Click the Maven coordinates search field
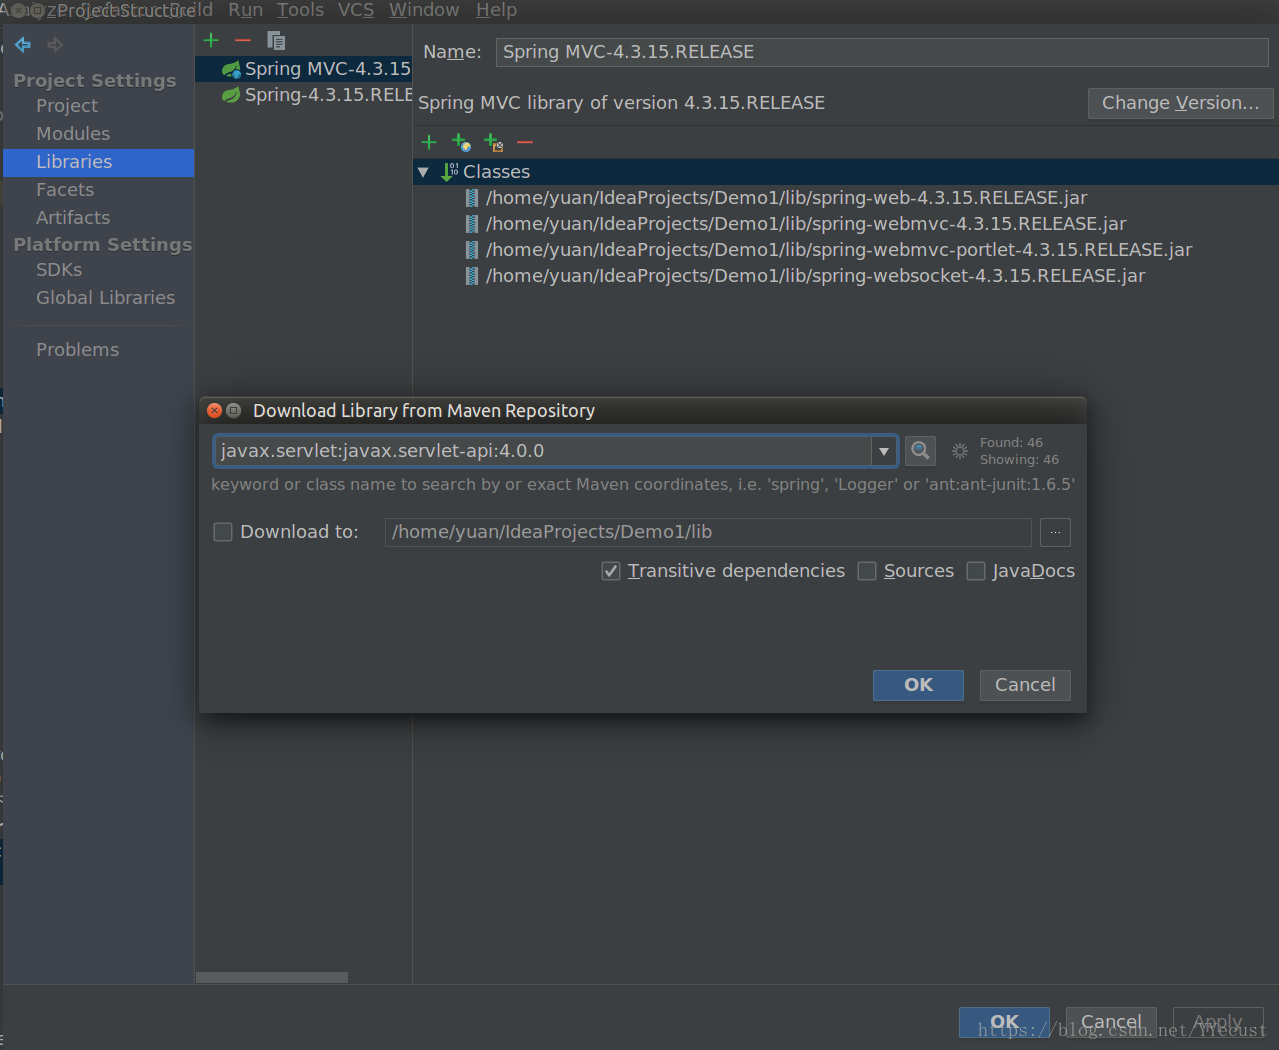The width and height of the screenshot is (1279, 1050). click(x=542, y=451)
